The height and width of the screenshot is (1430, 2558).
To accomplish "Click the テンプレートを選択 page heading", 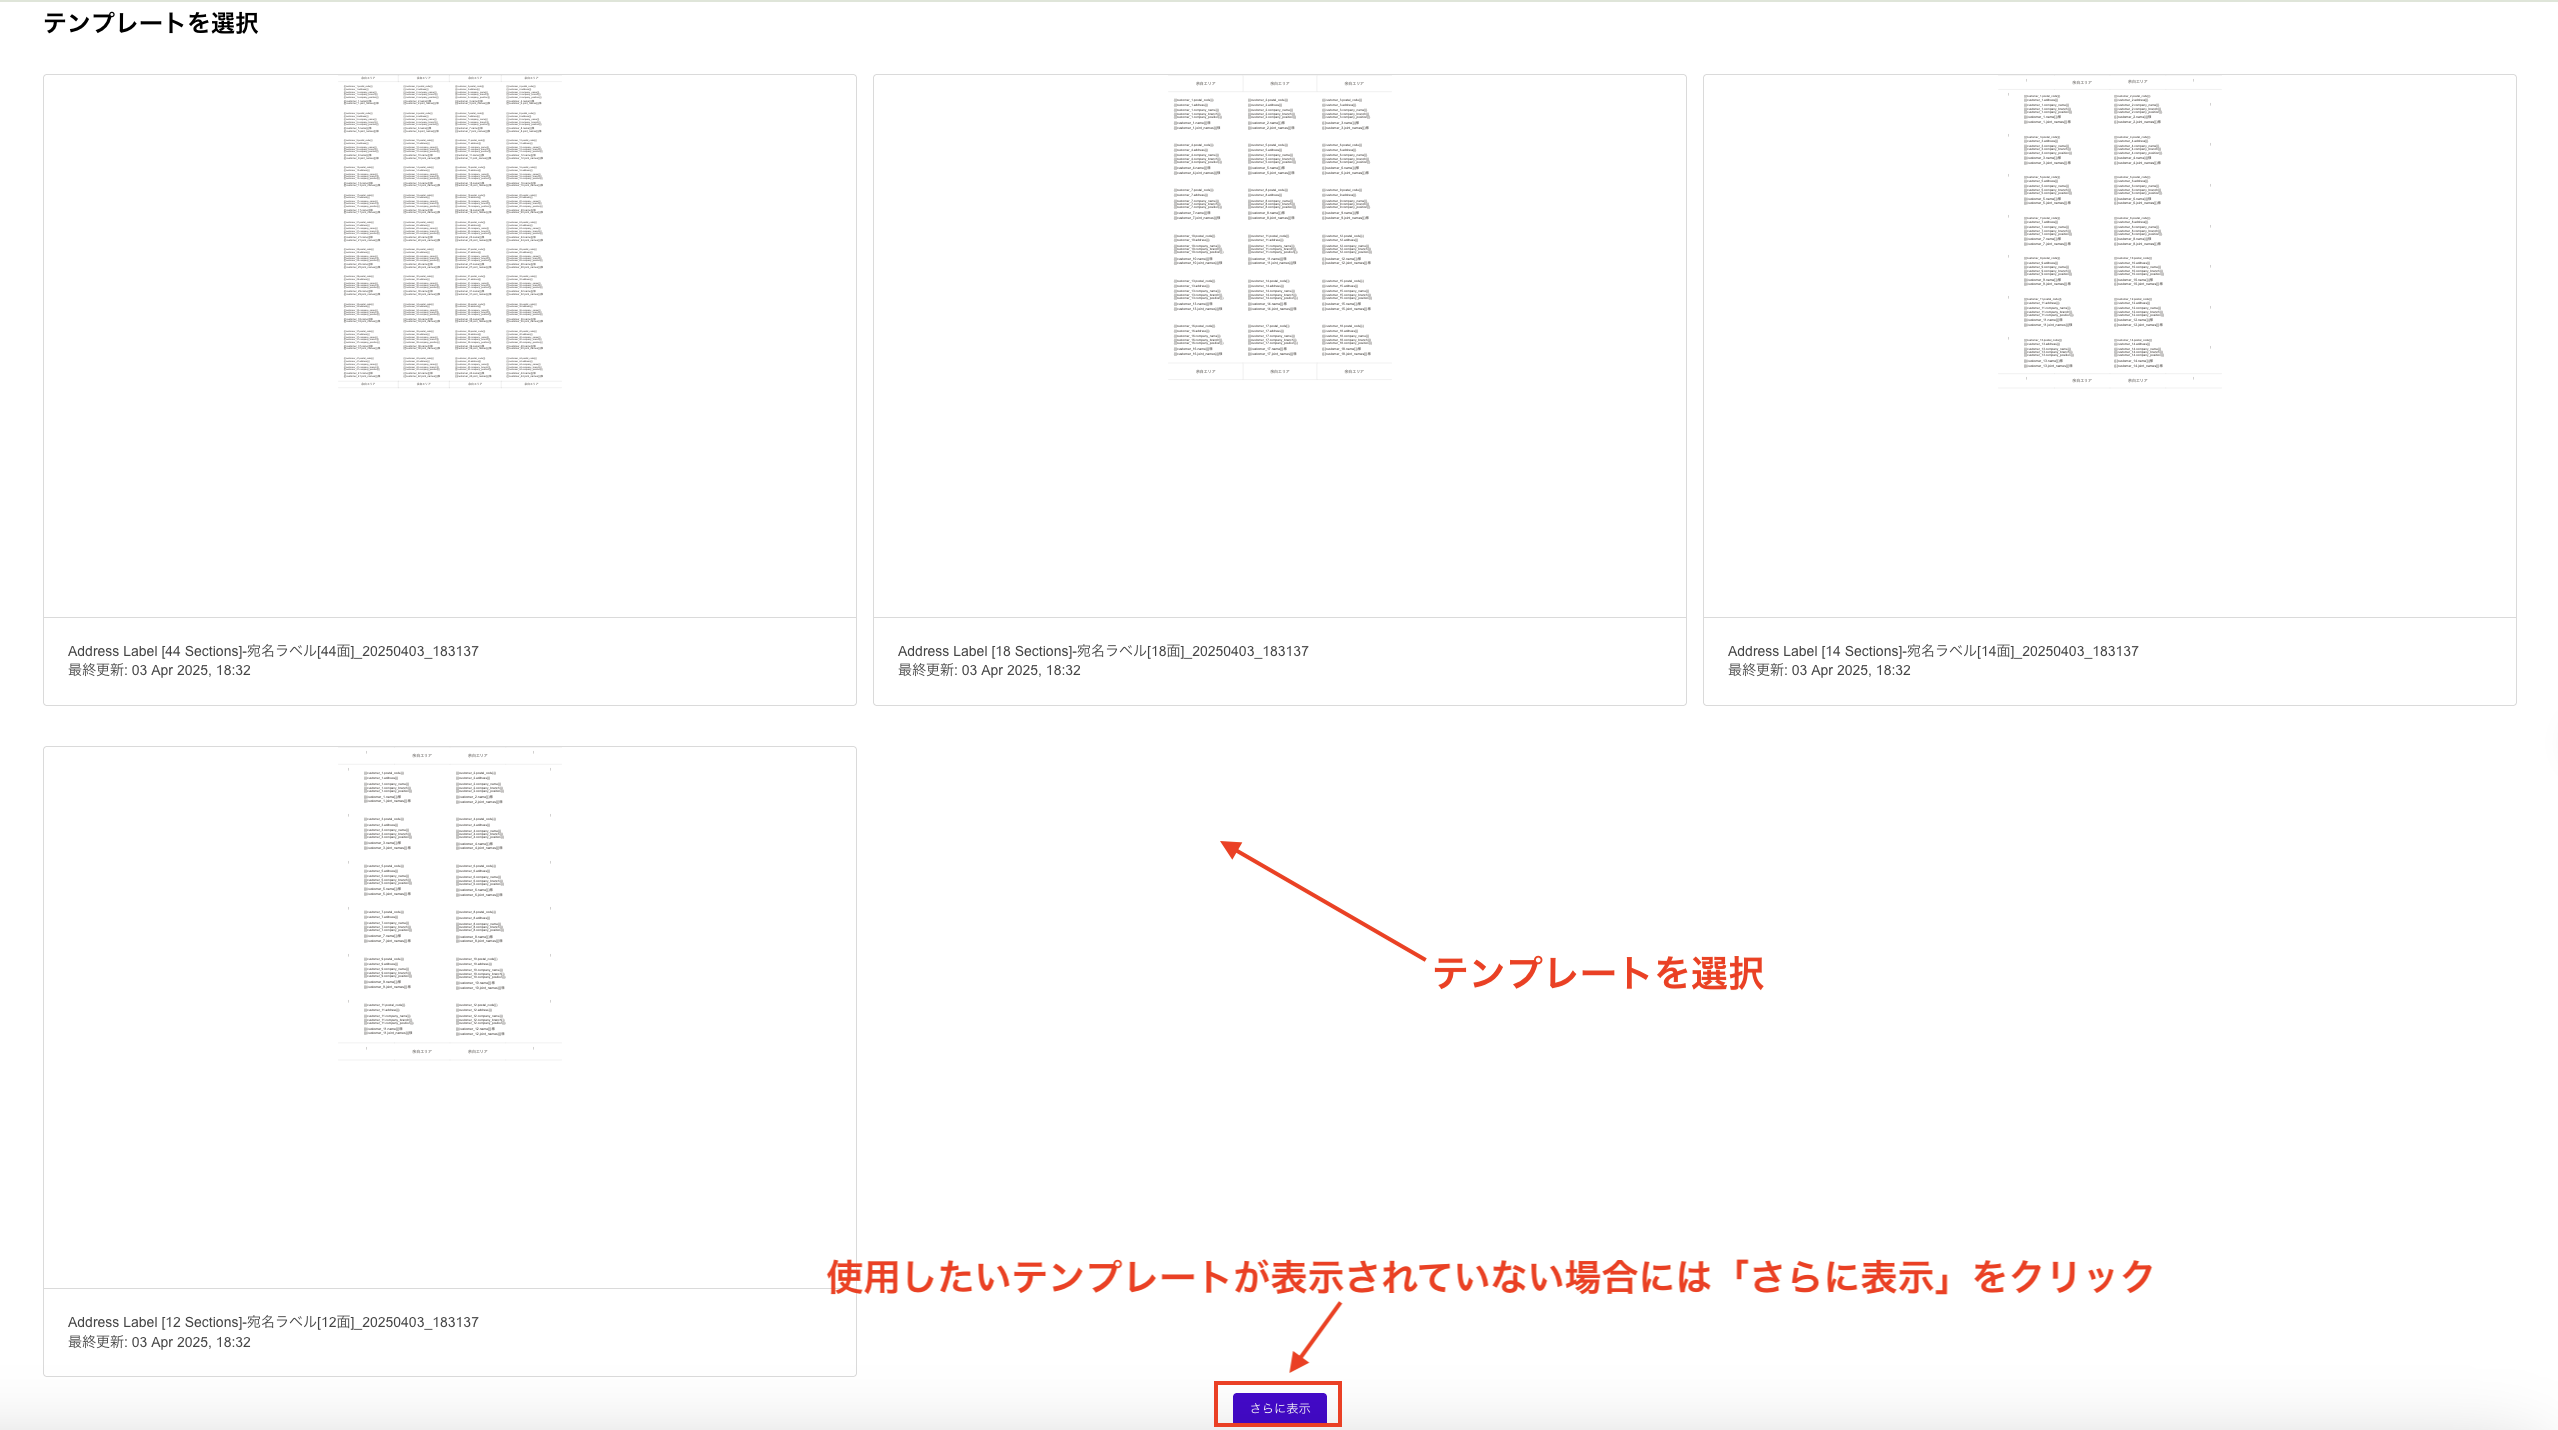I will (150, 22).
